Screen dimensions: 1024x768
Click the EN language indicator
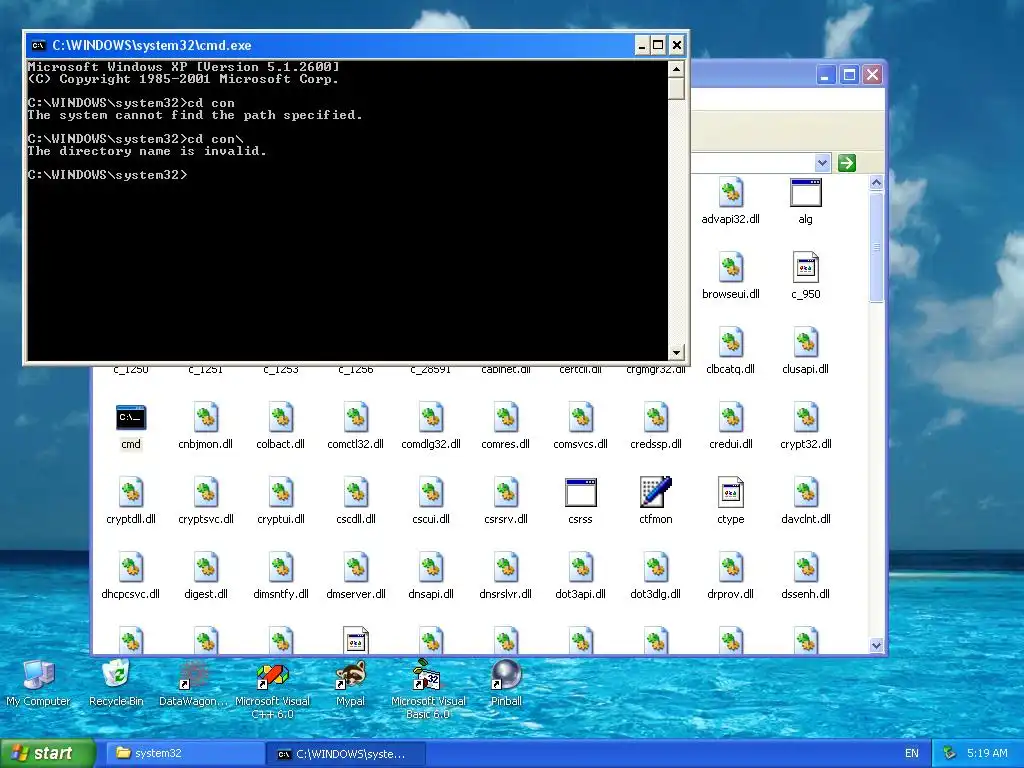tap(912, 754)
